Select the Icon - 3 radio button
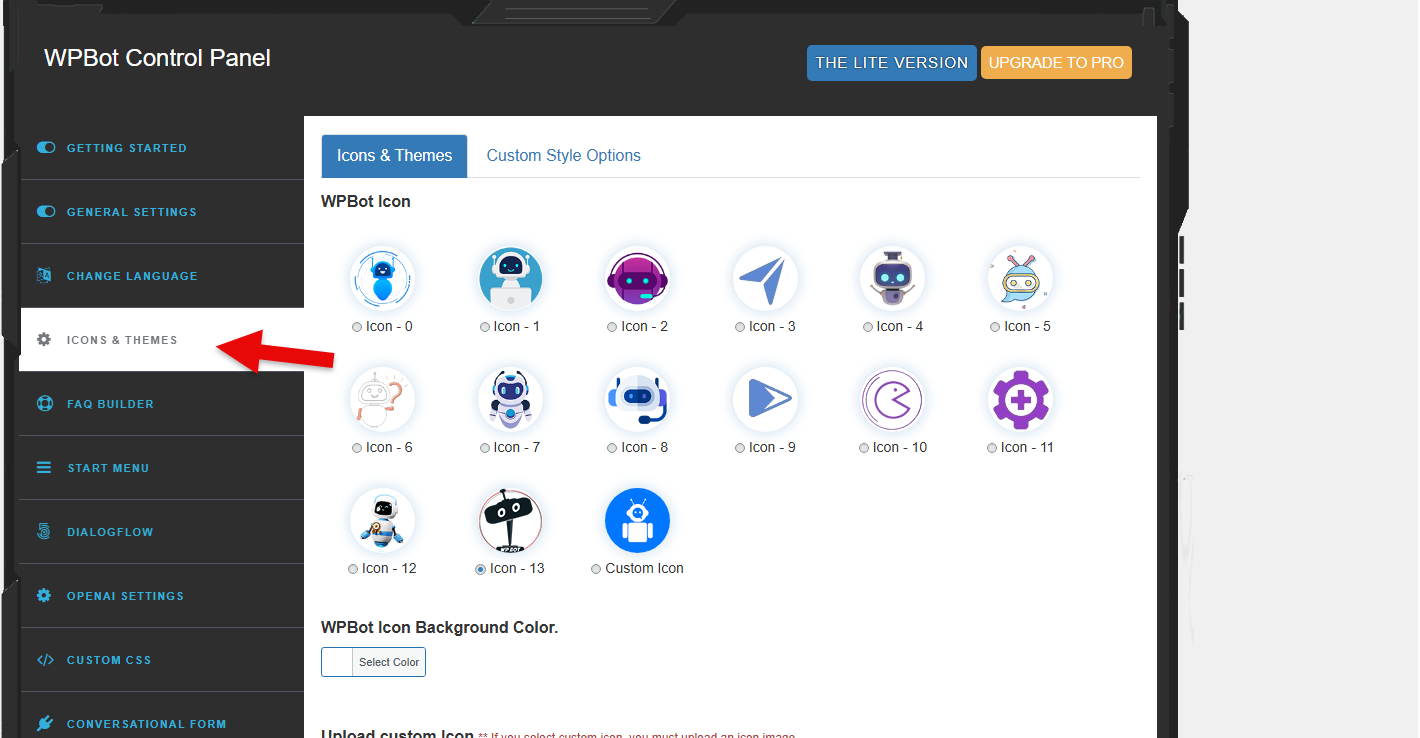Image resolution: width=1420 pixels, height=738 pixels. 740,327
